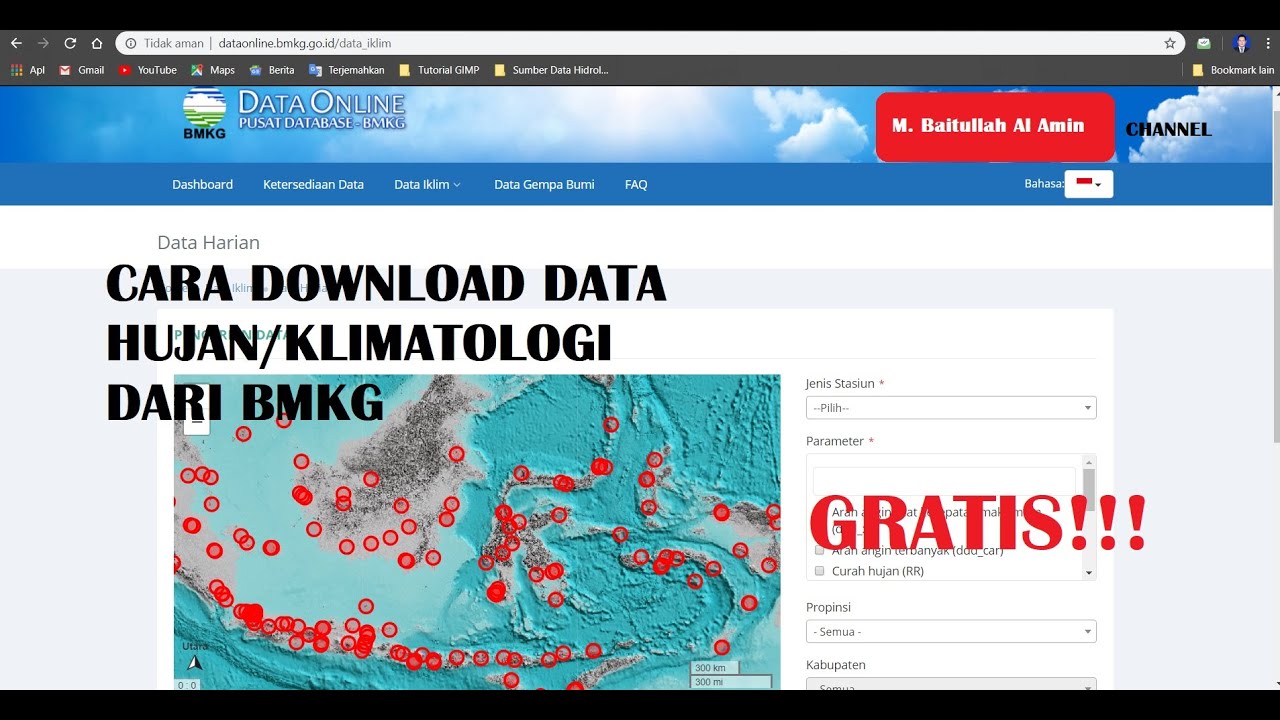Open the Gmail bookmark
The width and height of the screenshot is (1280, 720).
point(82,70)
